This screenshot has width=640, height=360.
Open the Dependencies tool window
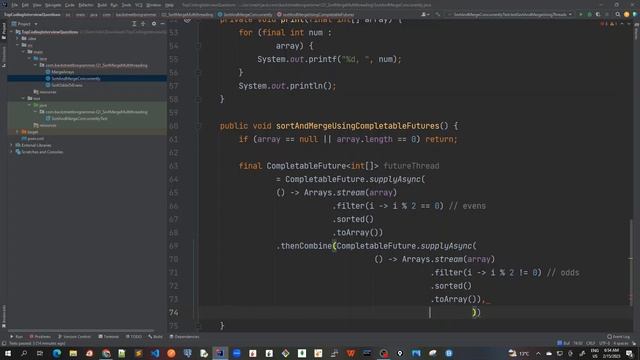(x=184, y=337)
